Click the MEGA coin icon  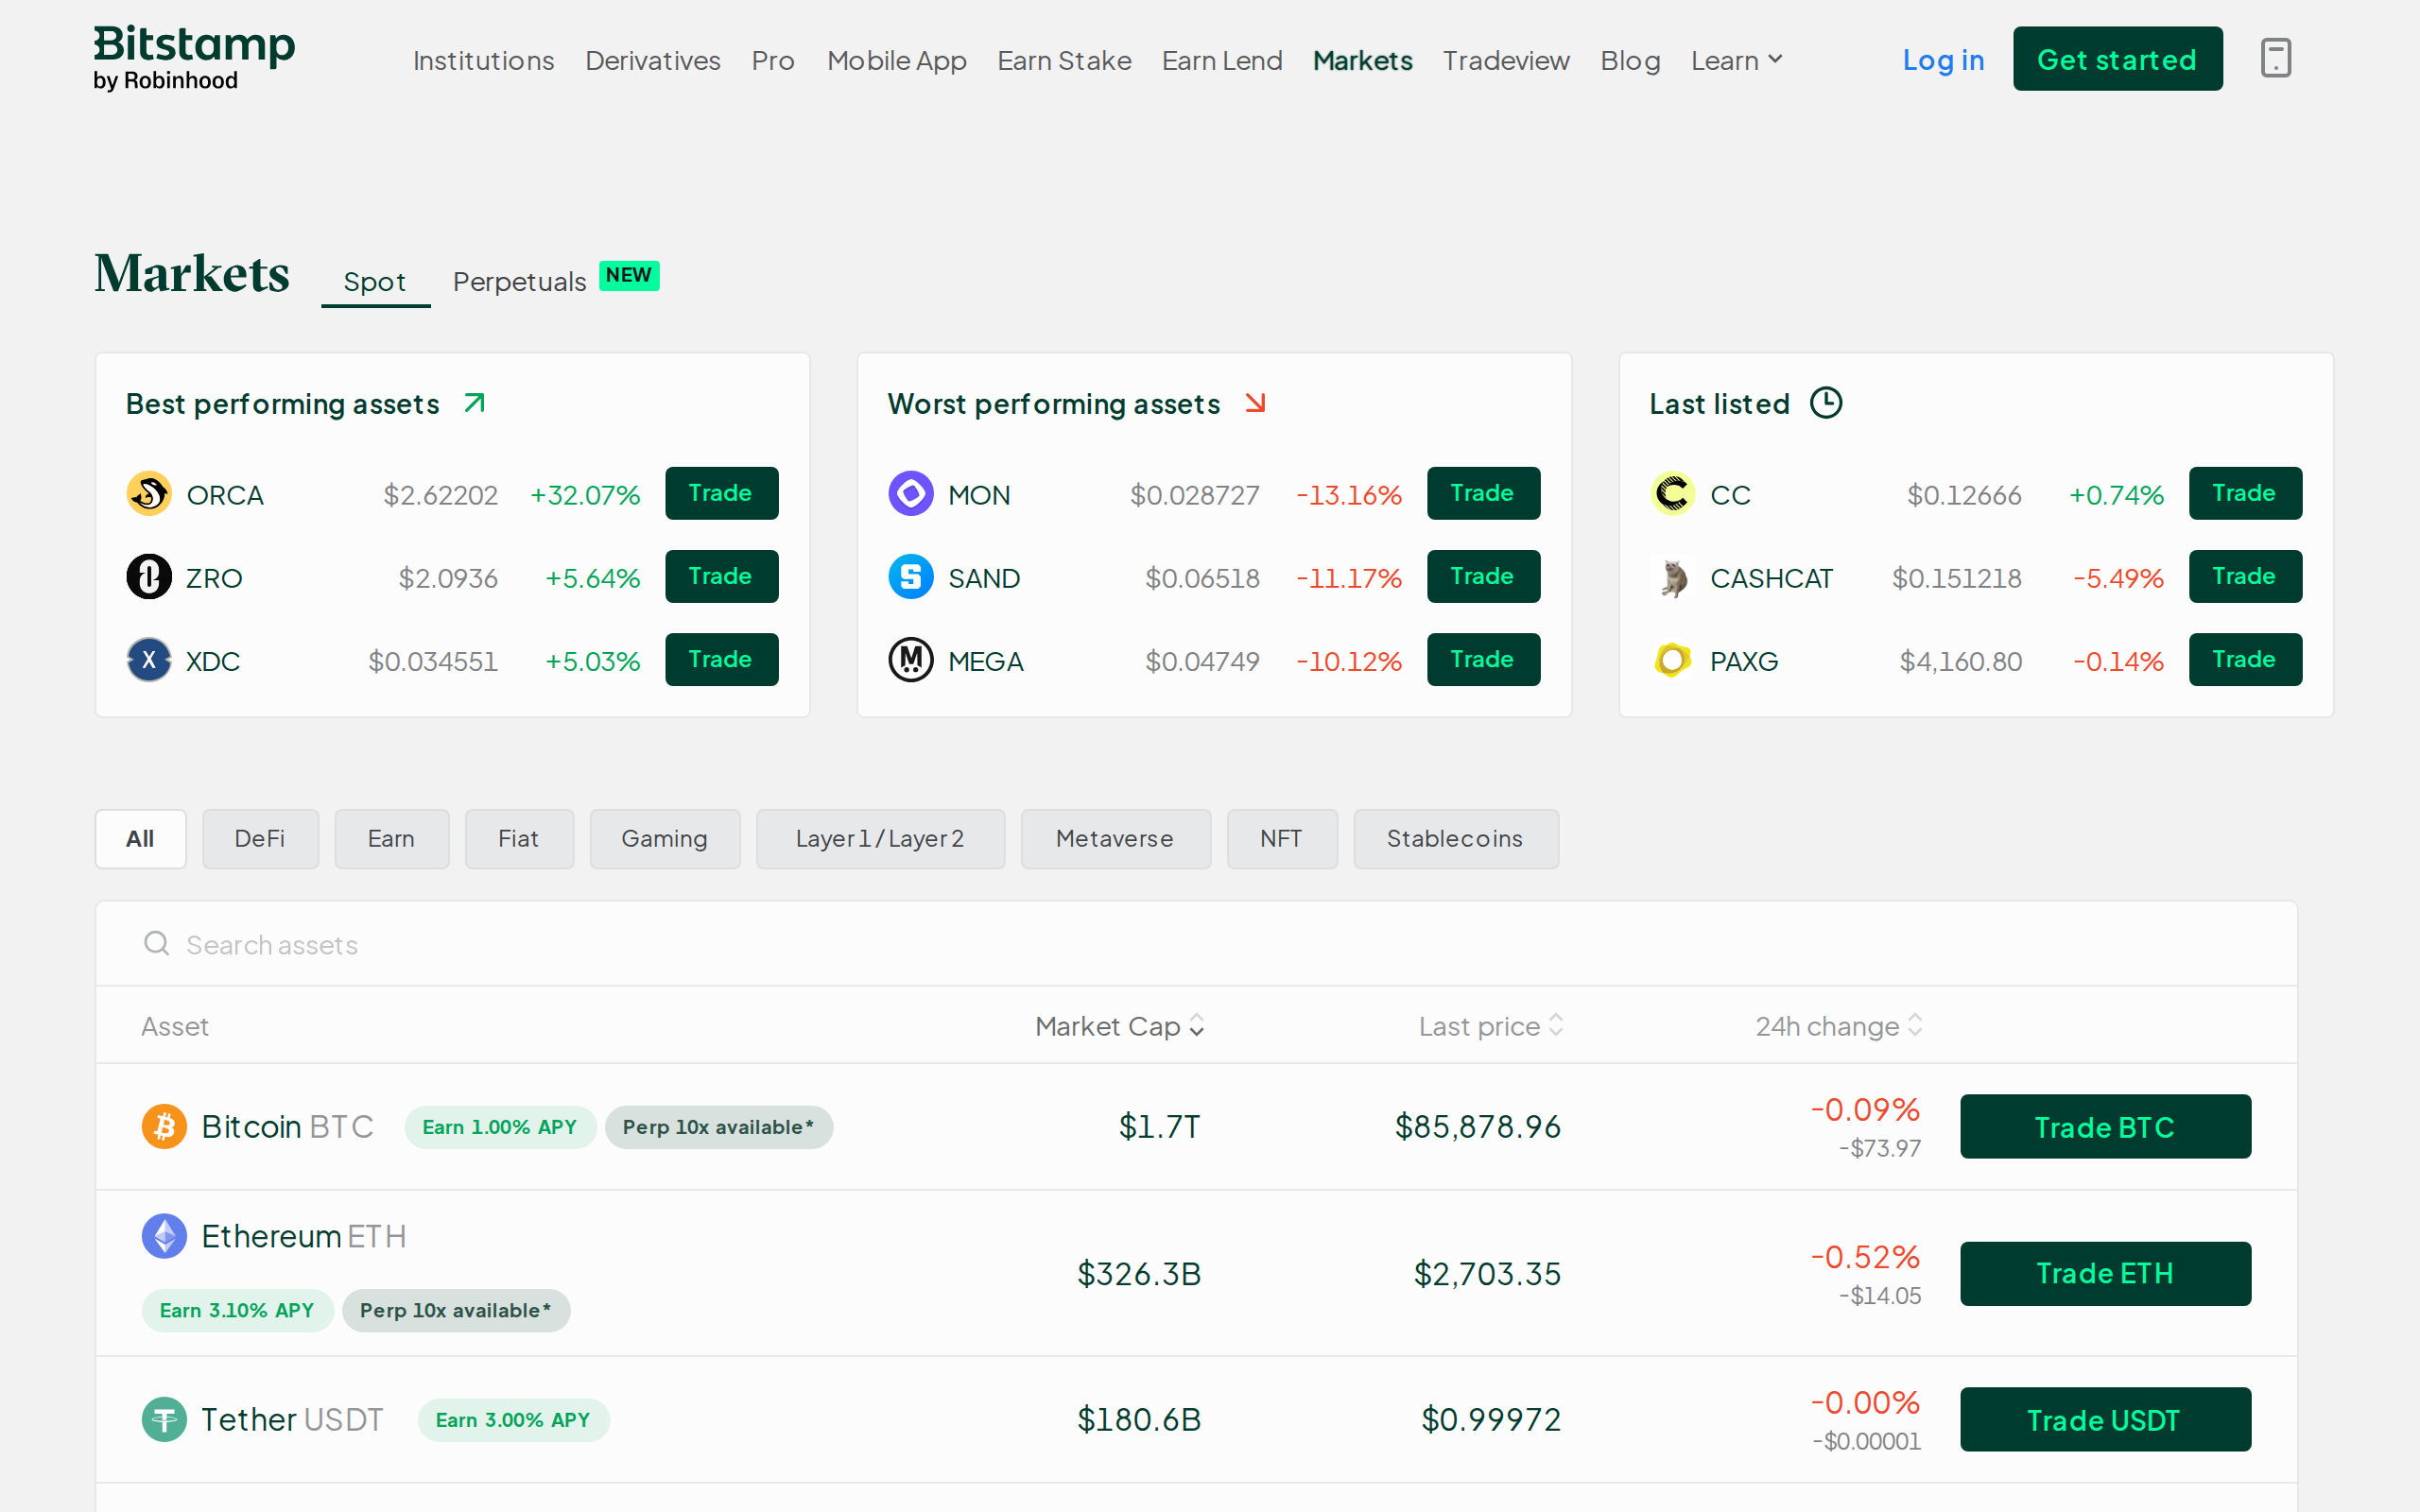(911, 660)
